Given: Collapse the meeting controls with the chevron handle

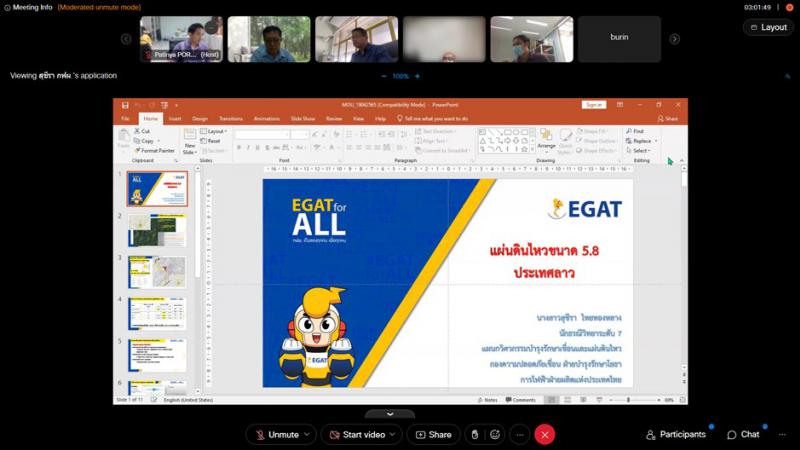Looking at the screenshot, I should 390,414.
